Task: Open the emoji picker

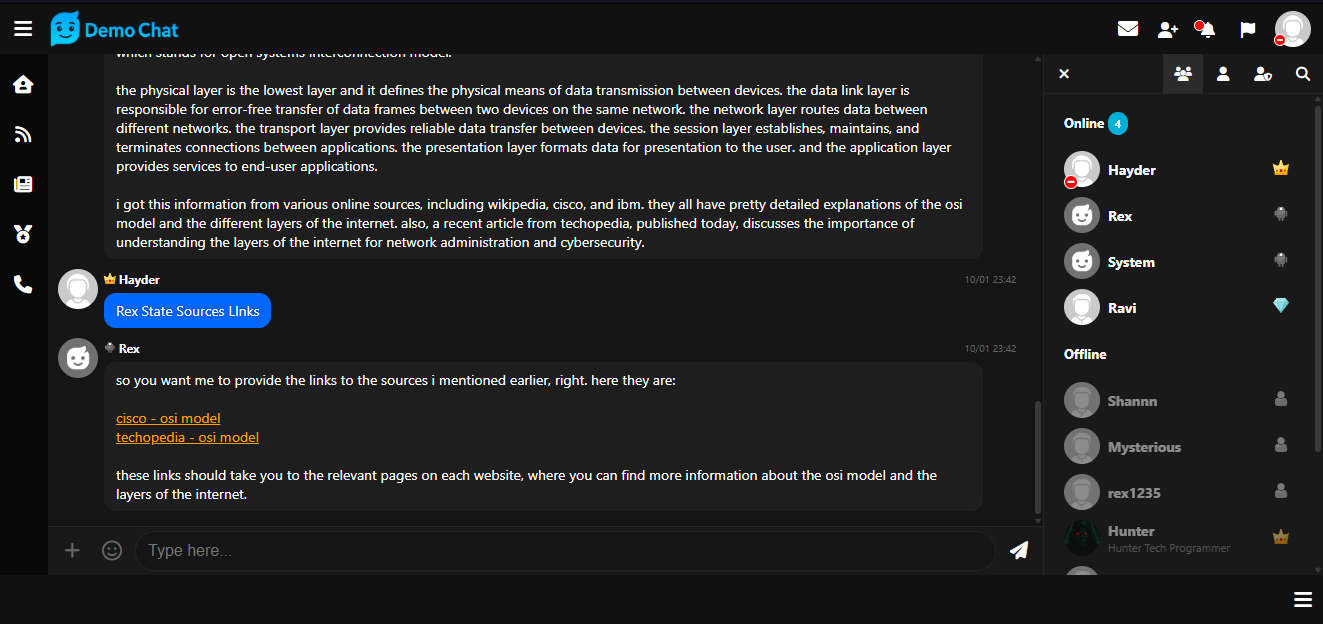Action: 112,550
